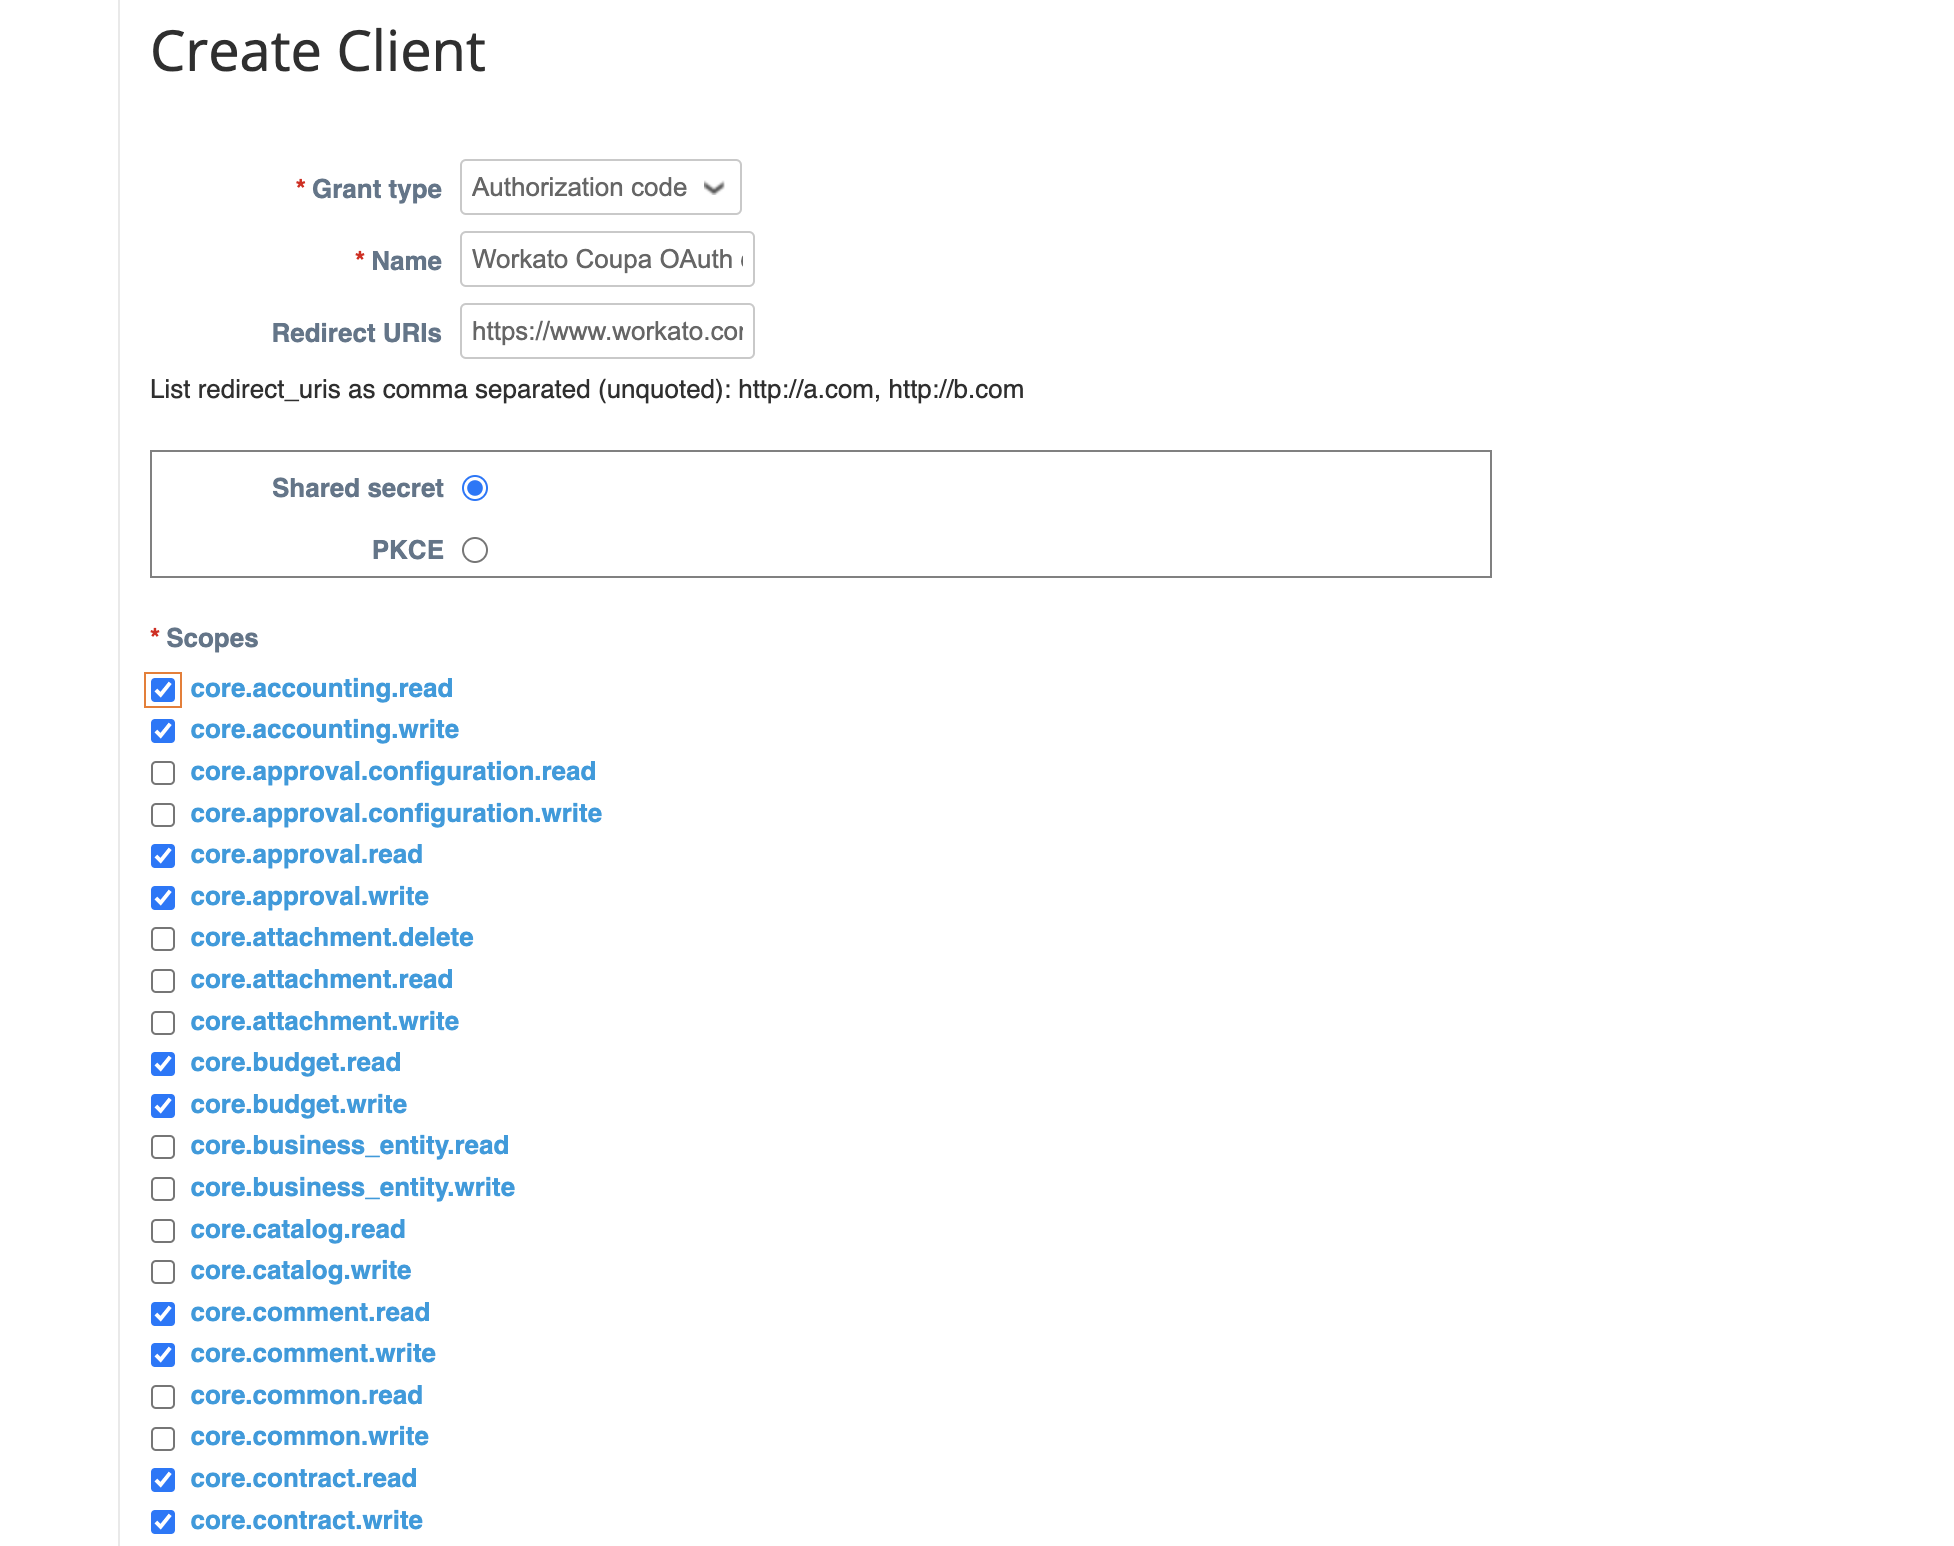Open the core.budget.write scope link
This screenshot has width=1954, height=1546.
[298, 1105]
